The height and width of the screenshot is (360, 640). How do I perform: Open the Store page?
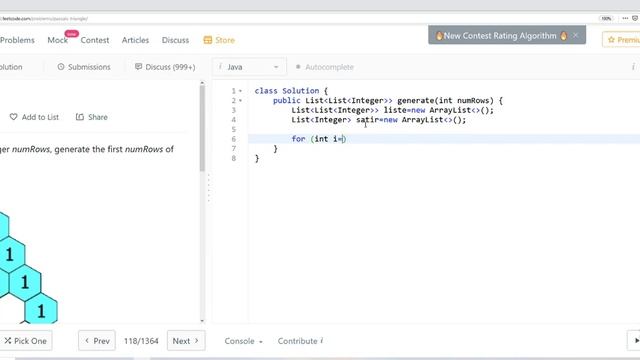[224, 40]
